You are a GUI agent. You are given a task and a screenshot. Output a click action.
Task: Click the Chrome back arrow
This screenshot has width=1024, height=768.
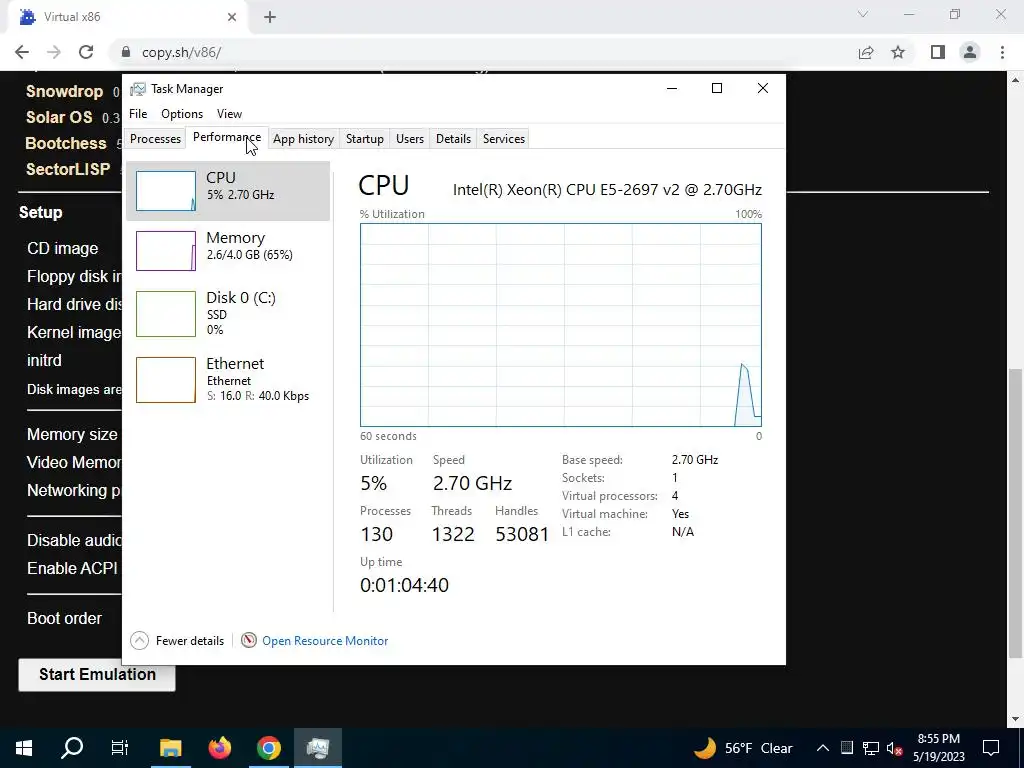22,52
